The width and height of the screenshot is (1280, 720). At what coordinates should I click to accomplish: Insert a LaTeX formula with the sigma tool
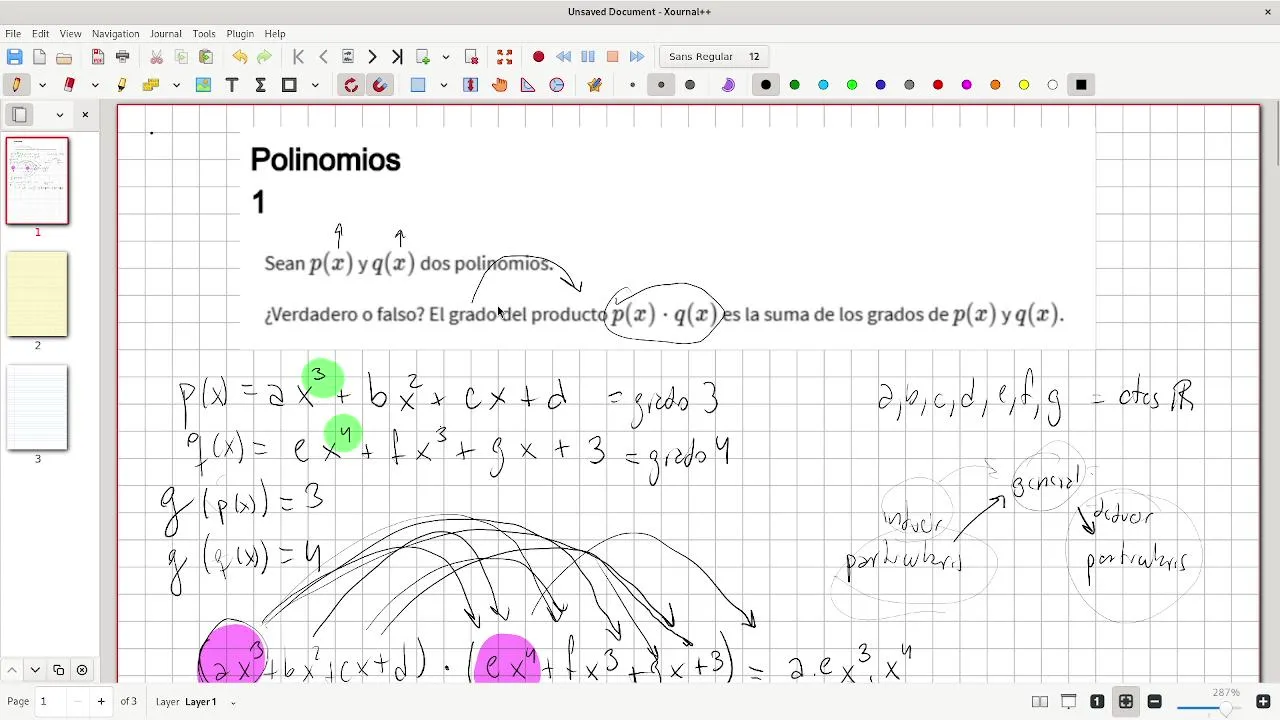pos(260,85)
